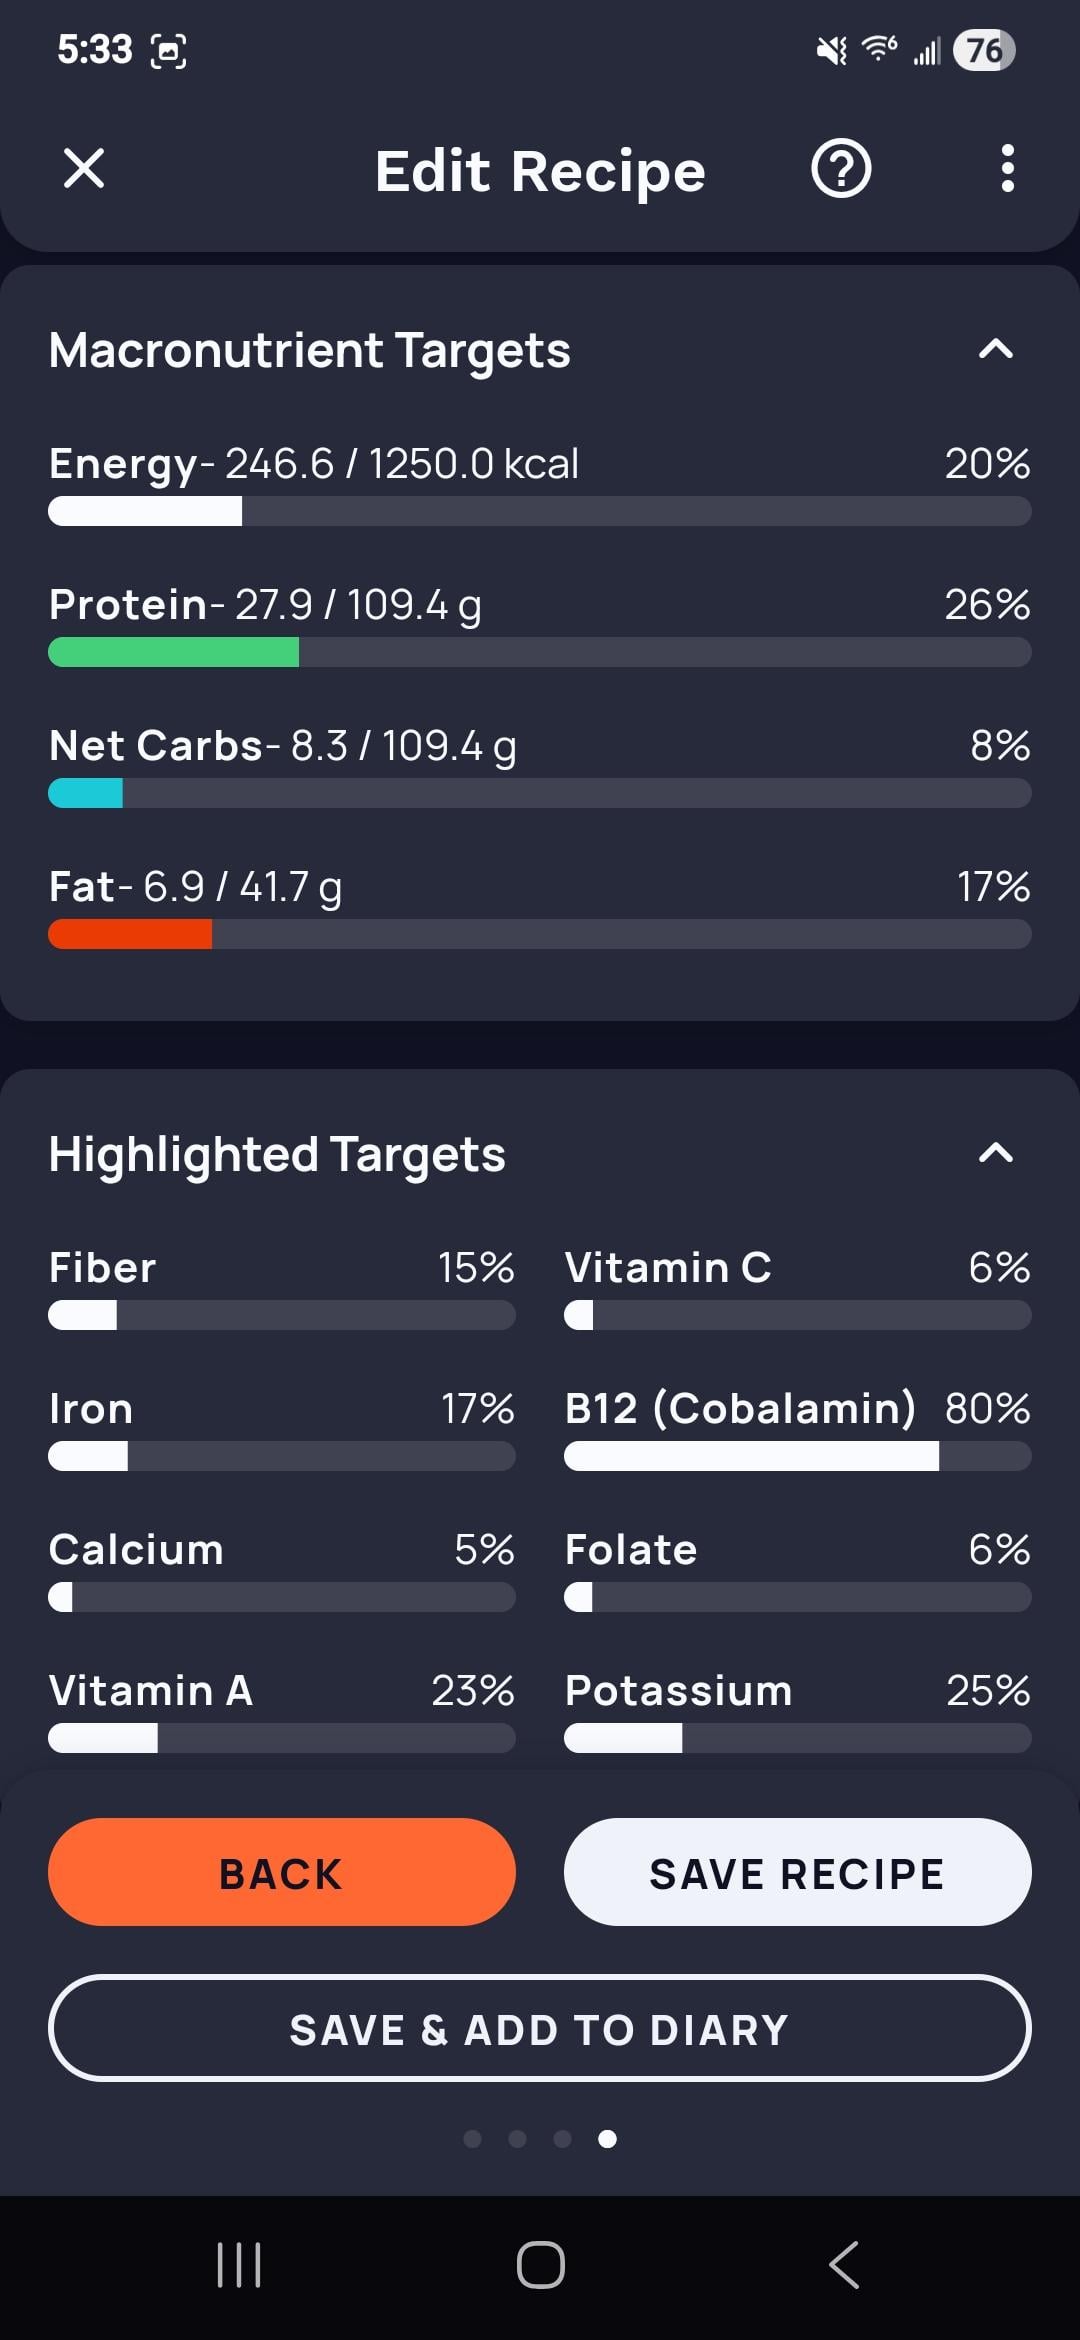
Task: Tap the Back button
Action: (x=282, y=1872)
